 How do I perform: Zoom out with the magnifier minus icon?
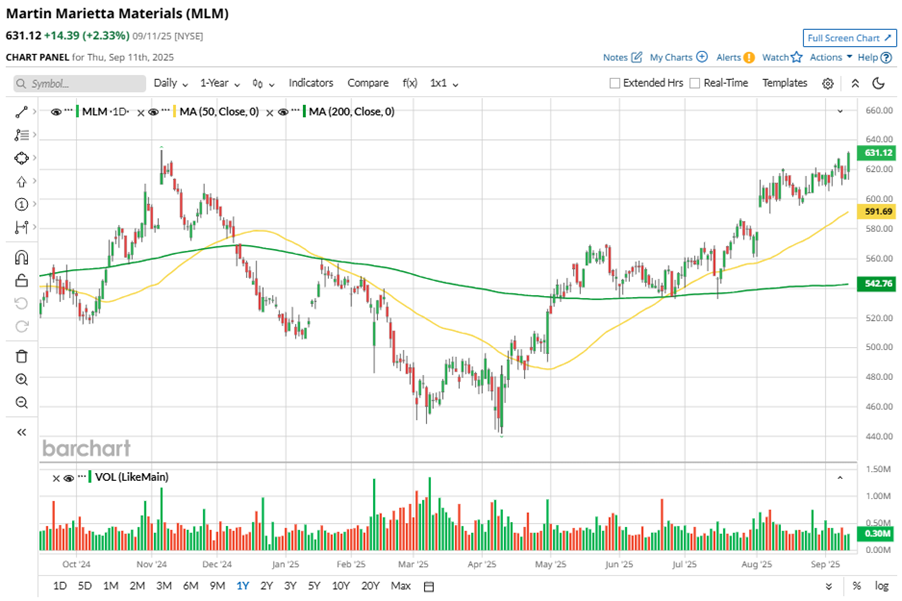[x=21, y=403]
